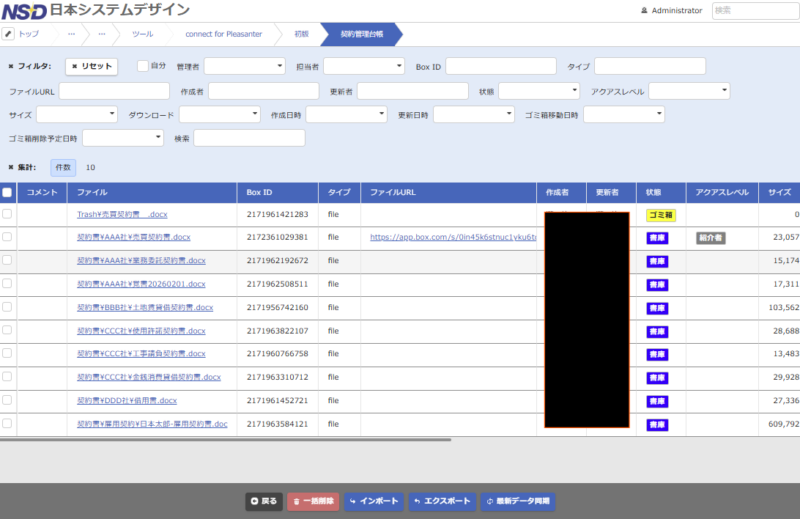Collapse the 集計 section using its x icon
Image resolution: width=800 pixels, height=519 pixels.
[11, 167]
